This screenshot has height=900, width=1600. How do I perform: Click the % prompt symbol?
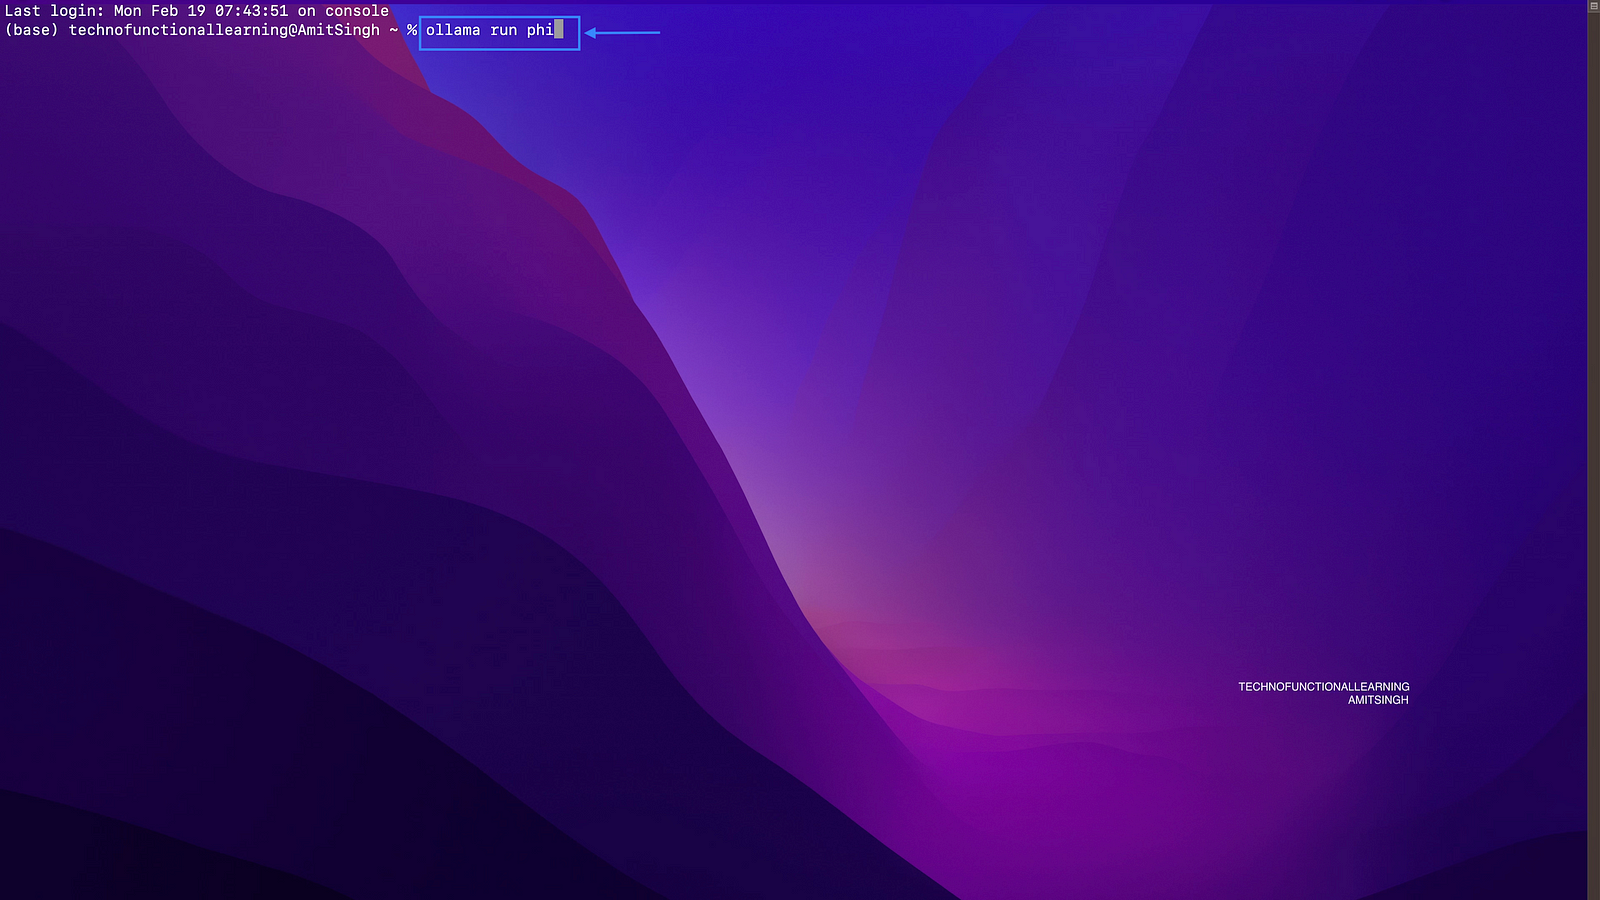[x=411, y=30]
